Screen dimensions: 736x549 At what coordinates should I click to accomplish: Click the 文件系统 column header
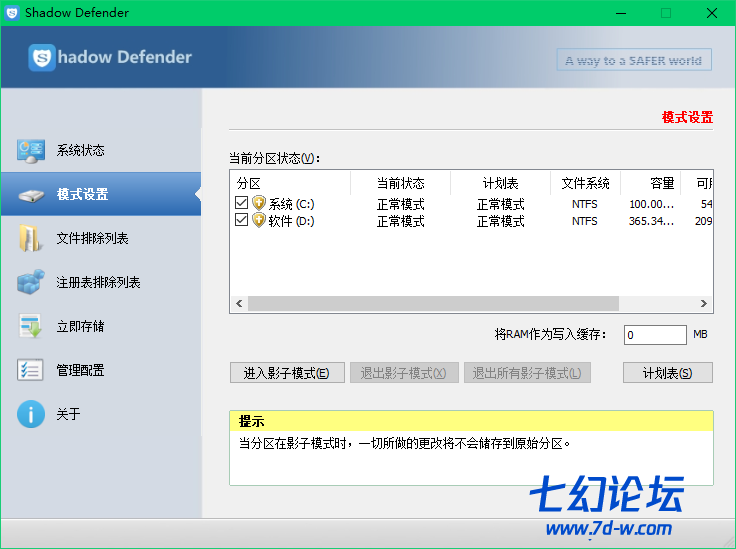(585, 183)
